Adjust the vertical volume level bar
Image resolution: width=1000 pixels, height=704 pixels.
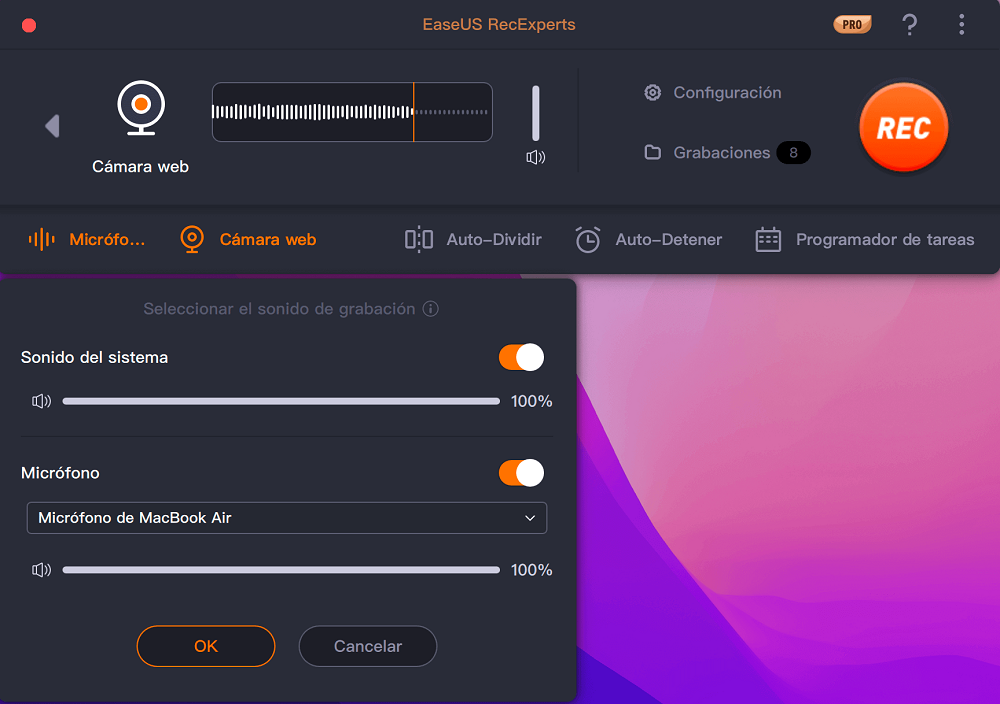pyautogui.click(x=536, y=113)
